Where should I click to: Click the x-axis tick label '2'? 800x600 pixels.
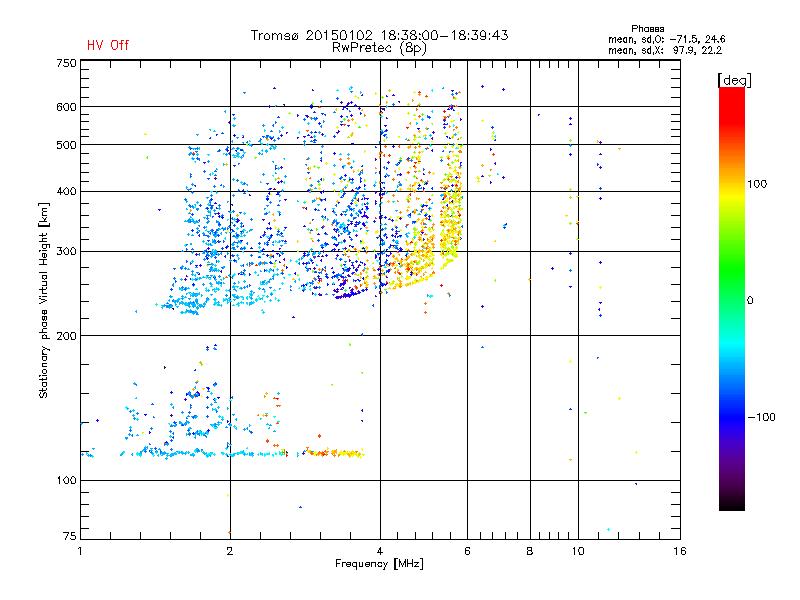230,551
